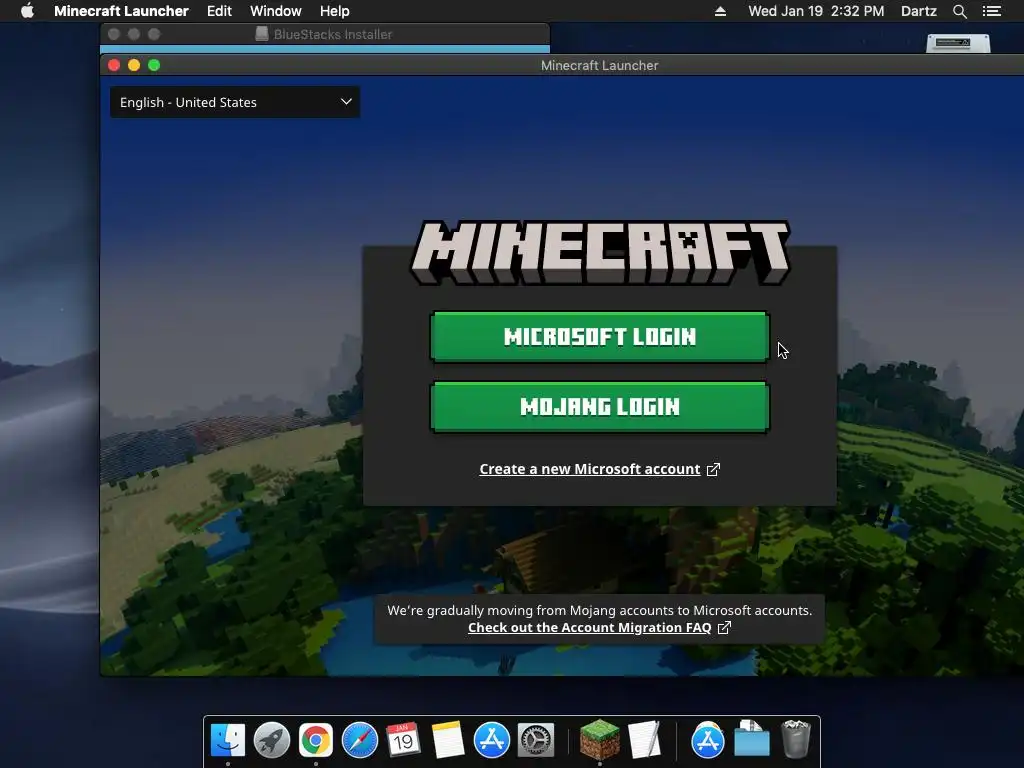Open Launchpad rocket icon in the Dock
Viewport: 1024px width, 768px height.
272,740
